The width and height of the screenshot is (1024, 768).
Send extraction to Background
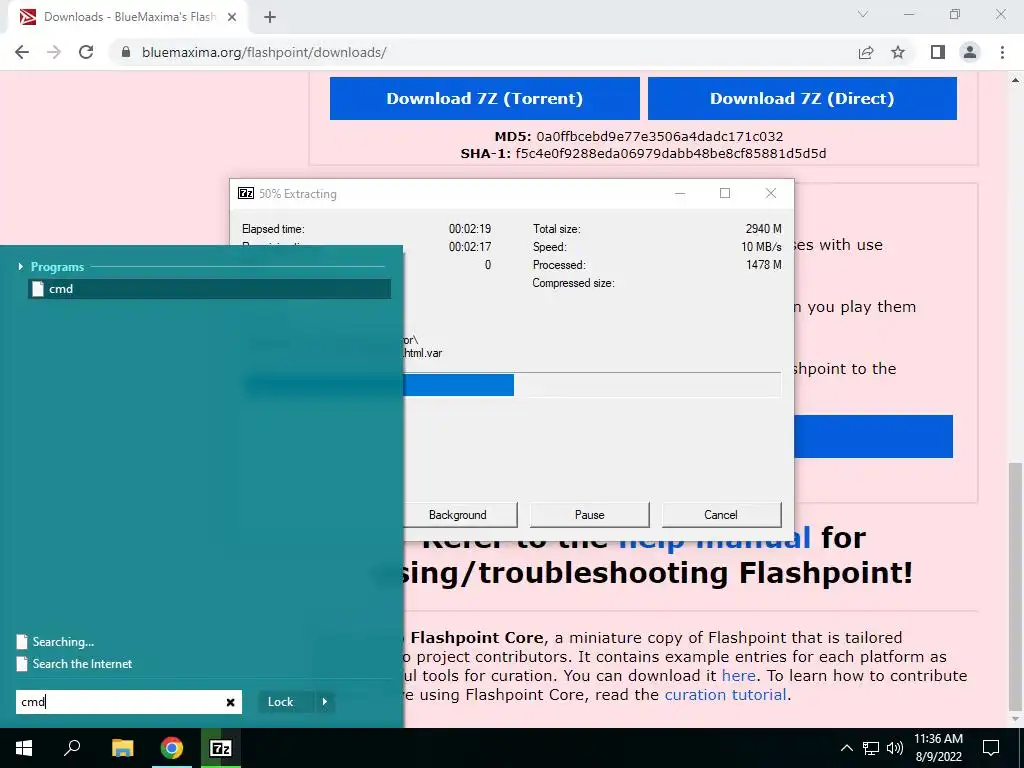click(x=460, y=515)
